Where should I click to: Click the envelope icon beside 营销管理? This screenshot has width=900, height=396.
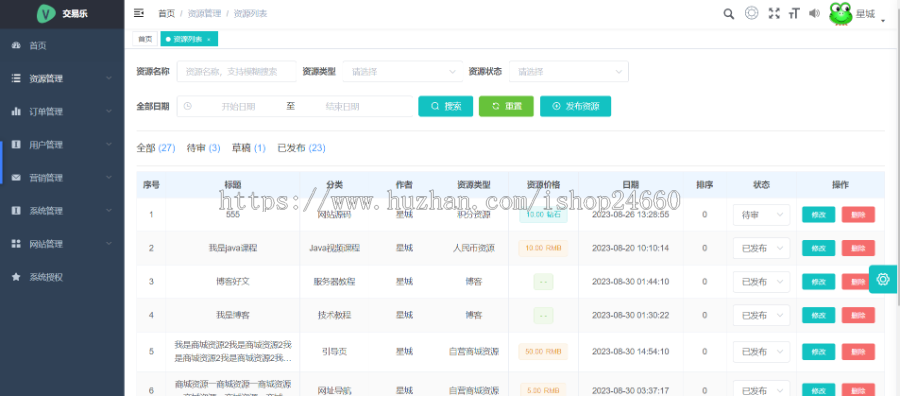coord(16,177)
